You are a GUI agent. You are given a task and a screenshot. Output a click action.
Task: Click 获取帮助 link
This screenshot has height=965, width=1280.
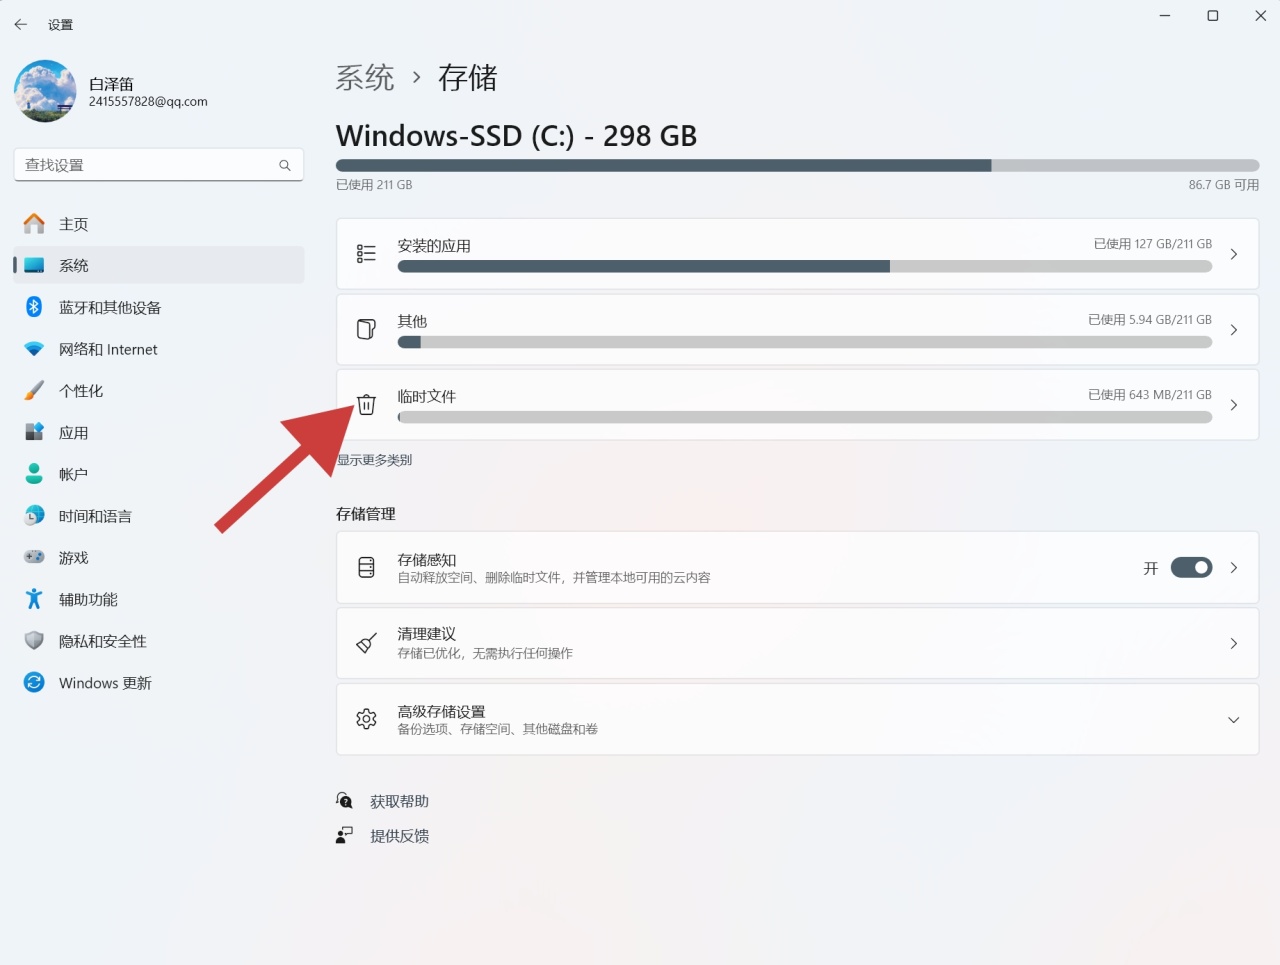tap(399, 801)
